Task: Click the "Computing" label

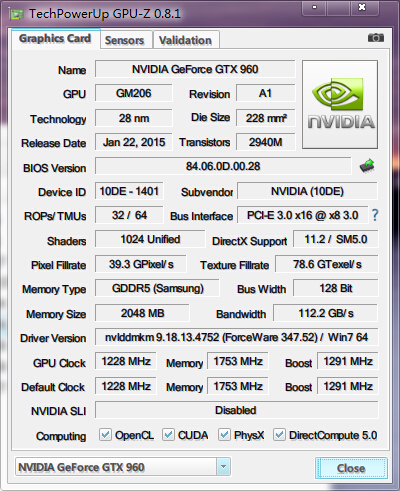Action: tap(61, 436)
